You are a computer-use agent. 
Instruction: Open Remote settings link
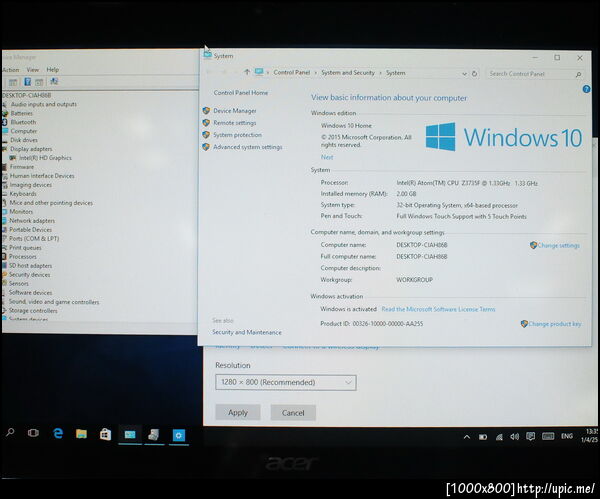pos(235,123)
